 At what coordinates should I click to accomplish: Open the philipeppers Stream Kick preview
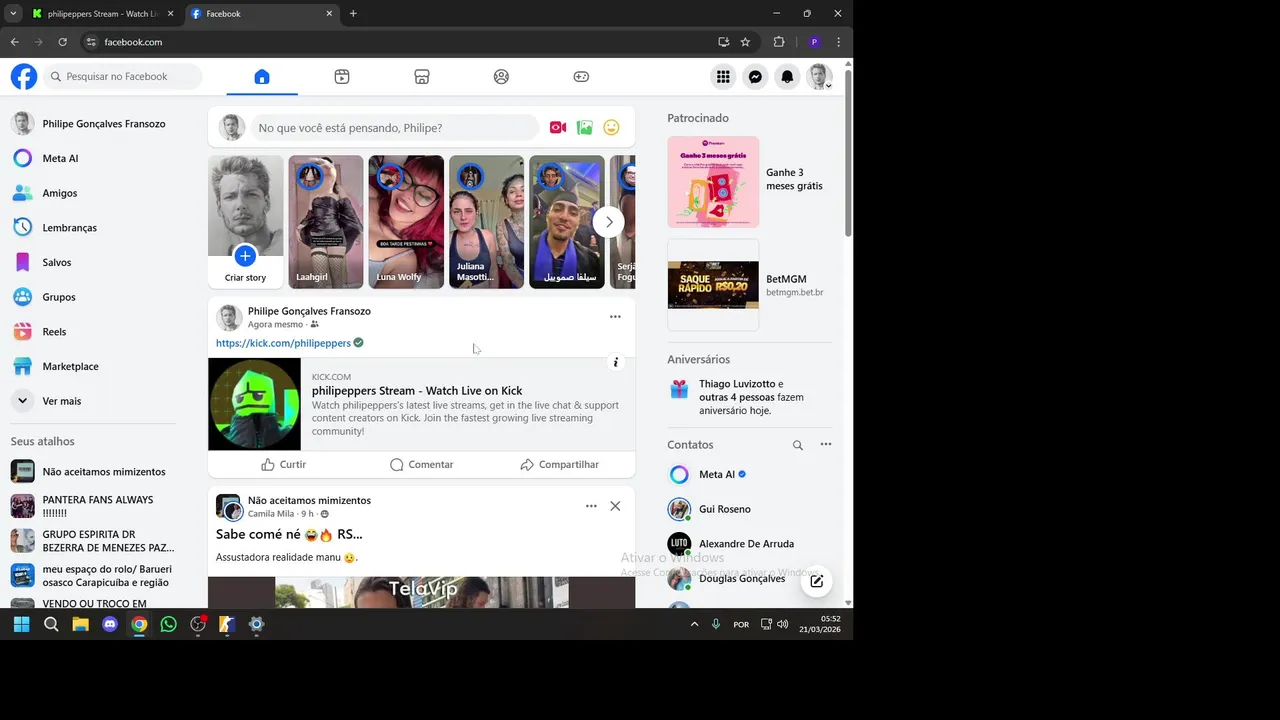(x=421, y=404)
